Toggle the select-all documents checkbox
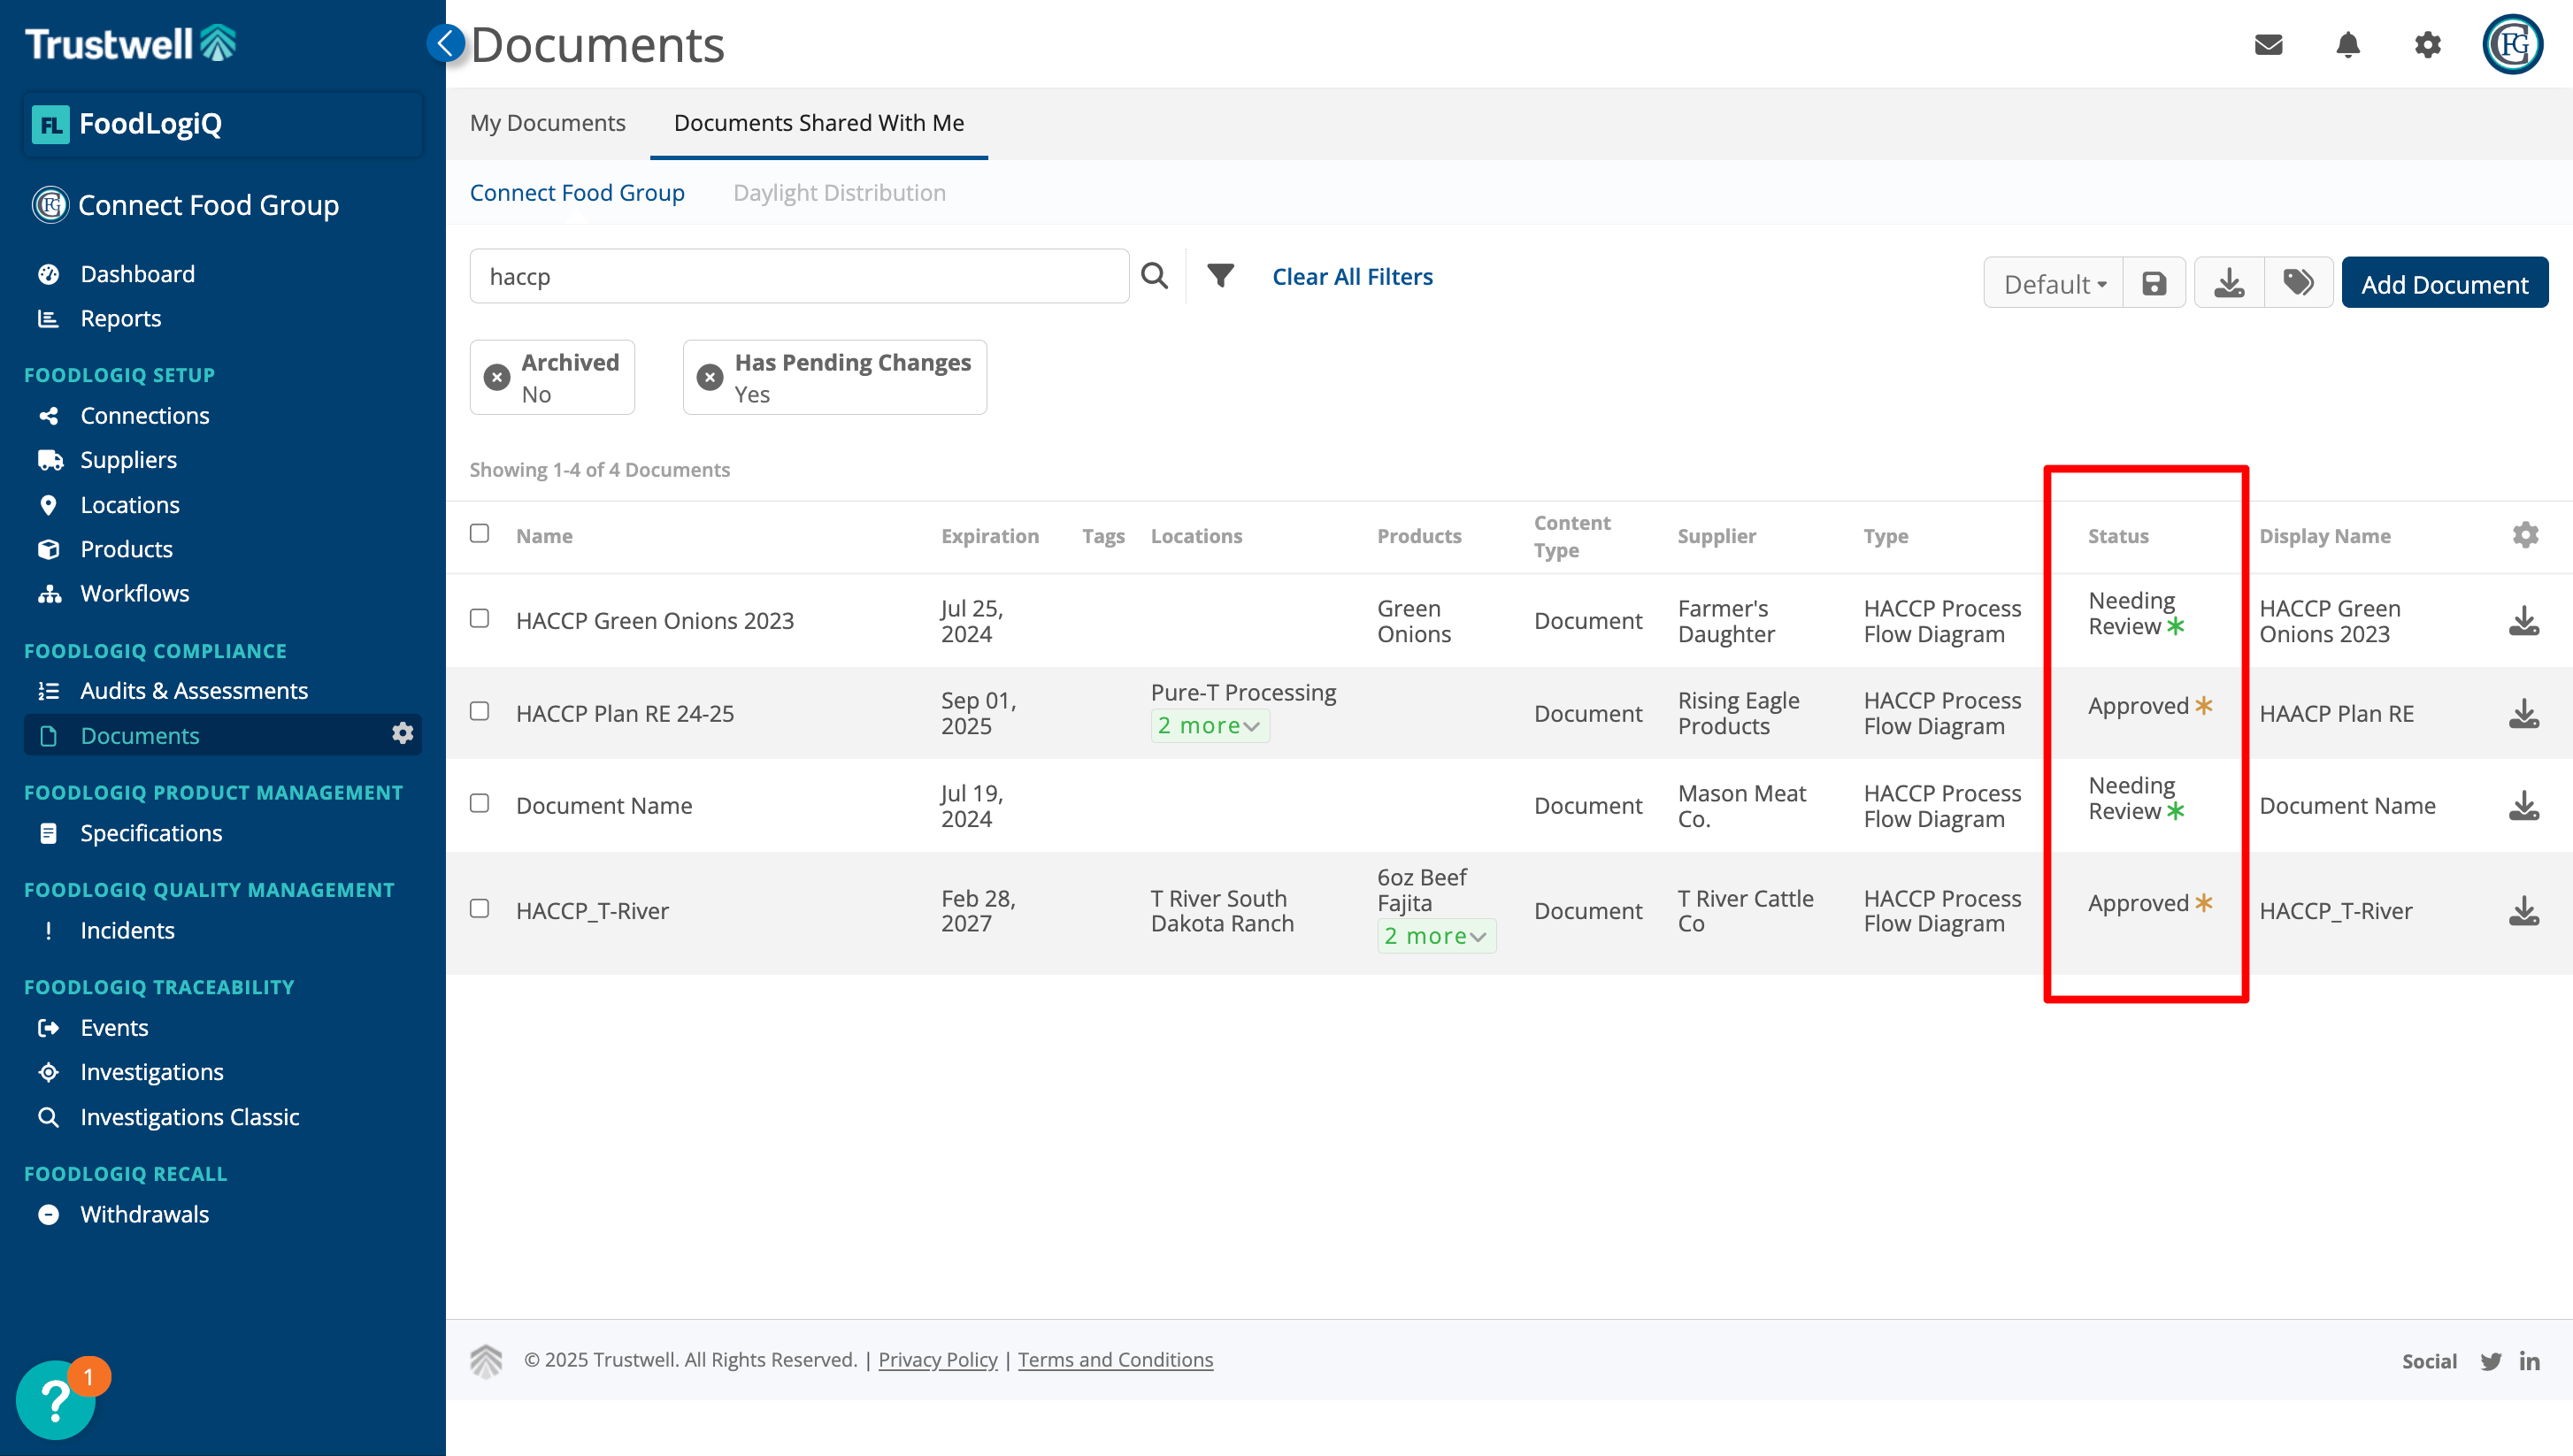The width and height of the screenshot is (2573, 1456). pos(479,533)
